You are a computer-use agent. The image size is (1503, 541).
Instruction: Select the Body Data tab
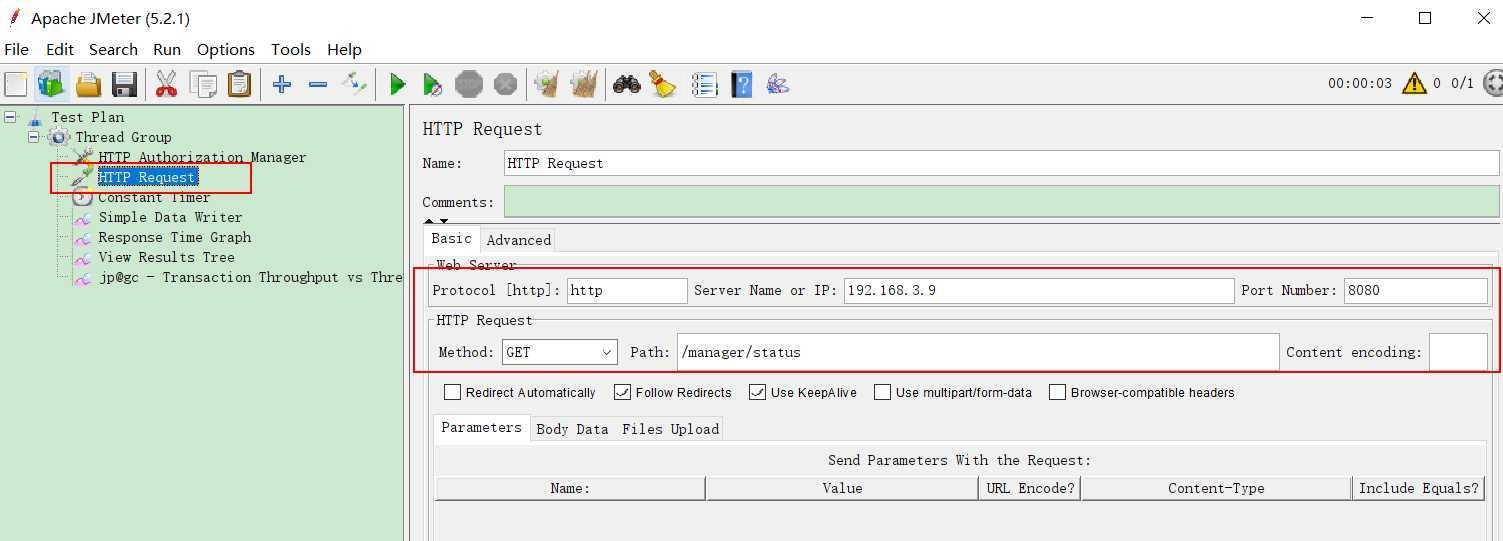pyautogui.click(x=572, y=429)
